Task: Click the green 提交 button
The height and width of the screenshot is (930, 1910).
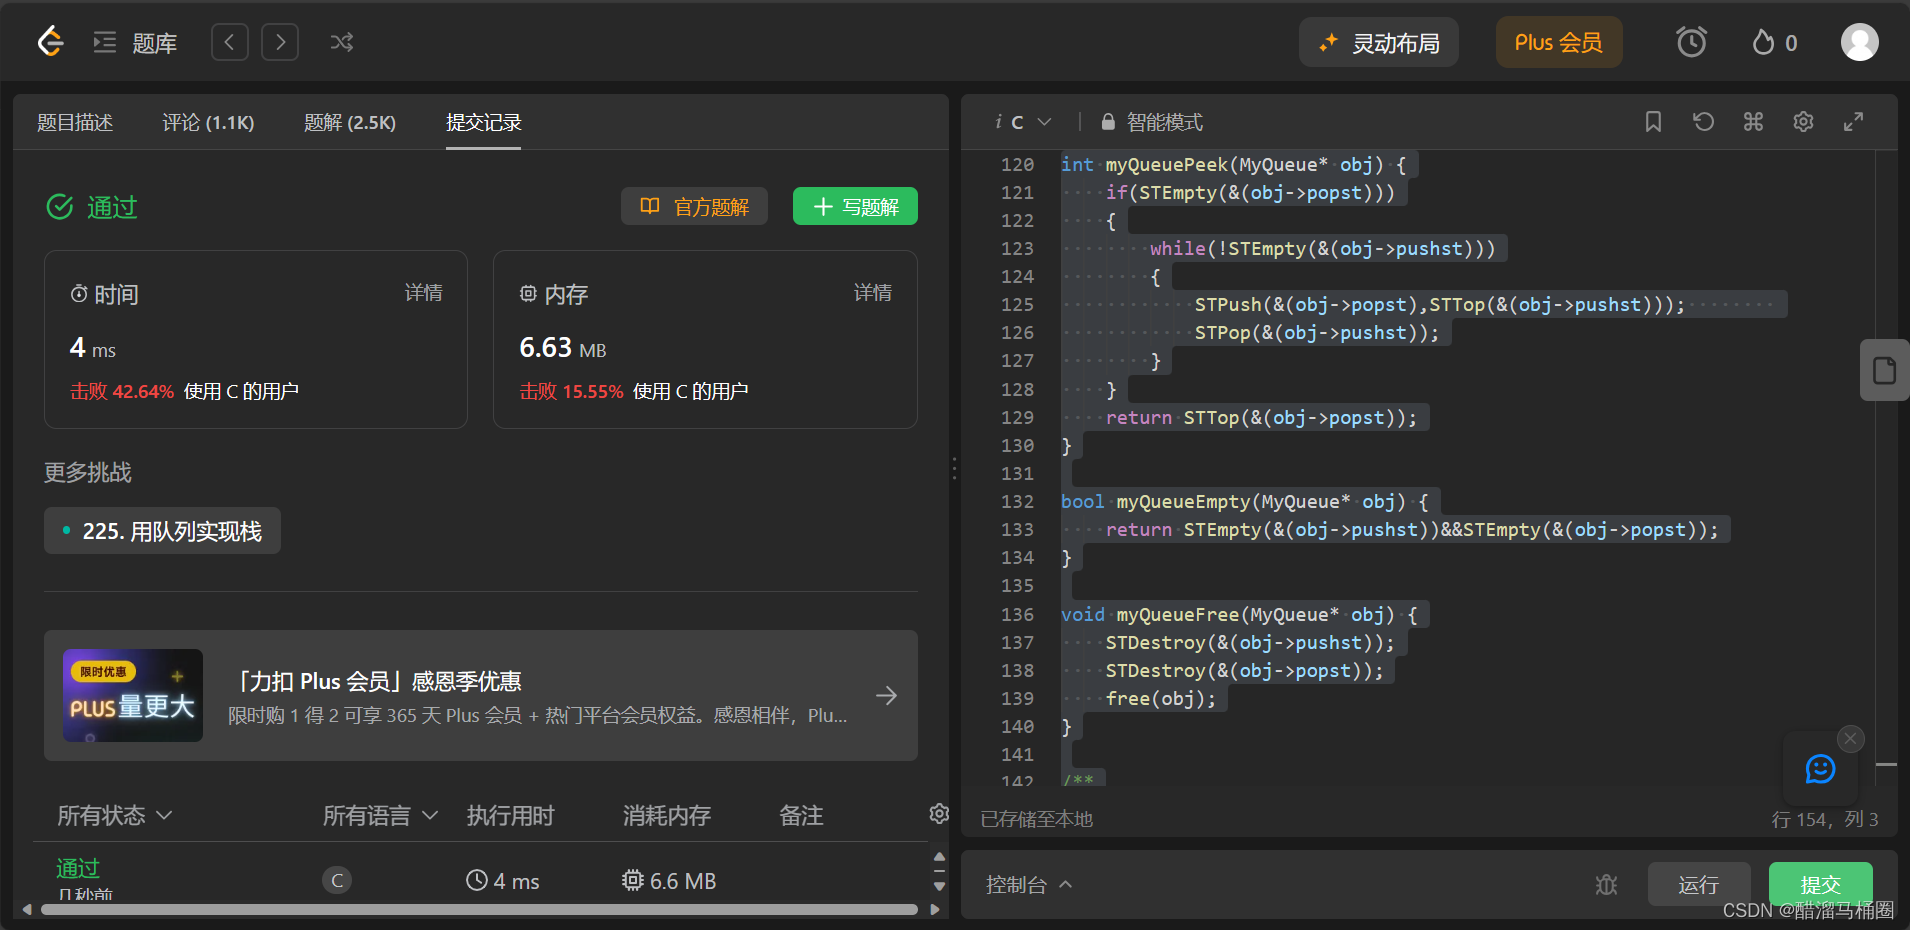Action: [1819, 884]
